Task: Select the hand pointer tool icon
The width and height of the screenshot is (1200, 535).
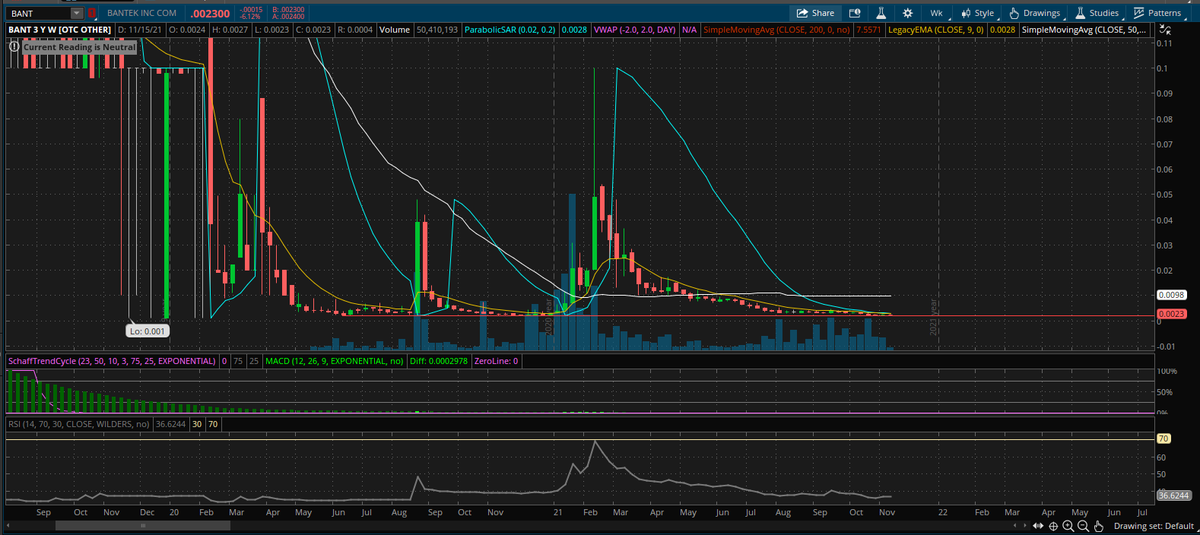Action: pyautogui.click(x=1099, y=526)
